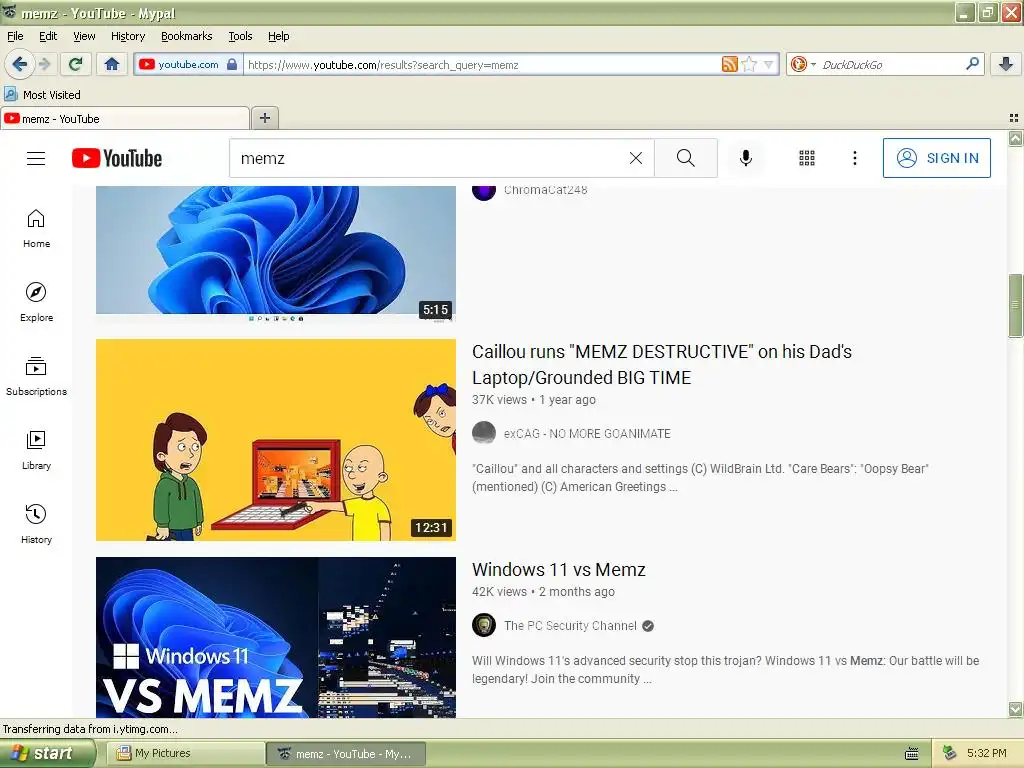Image resolution: width=1024 pixels, height=768 pixels.
Task: Click the YouTube search magnifier button
Action: (x=686, y=158)
